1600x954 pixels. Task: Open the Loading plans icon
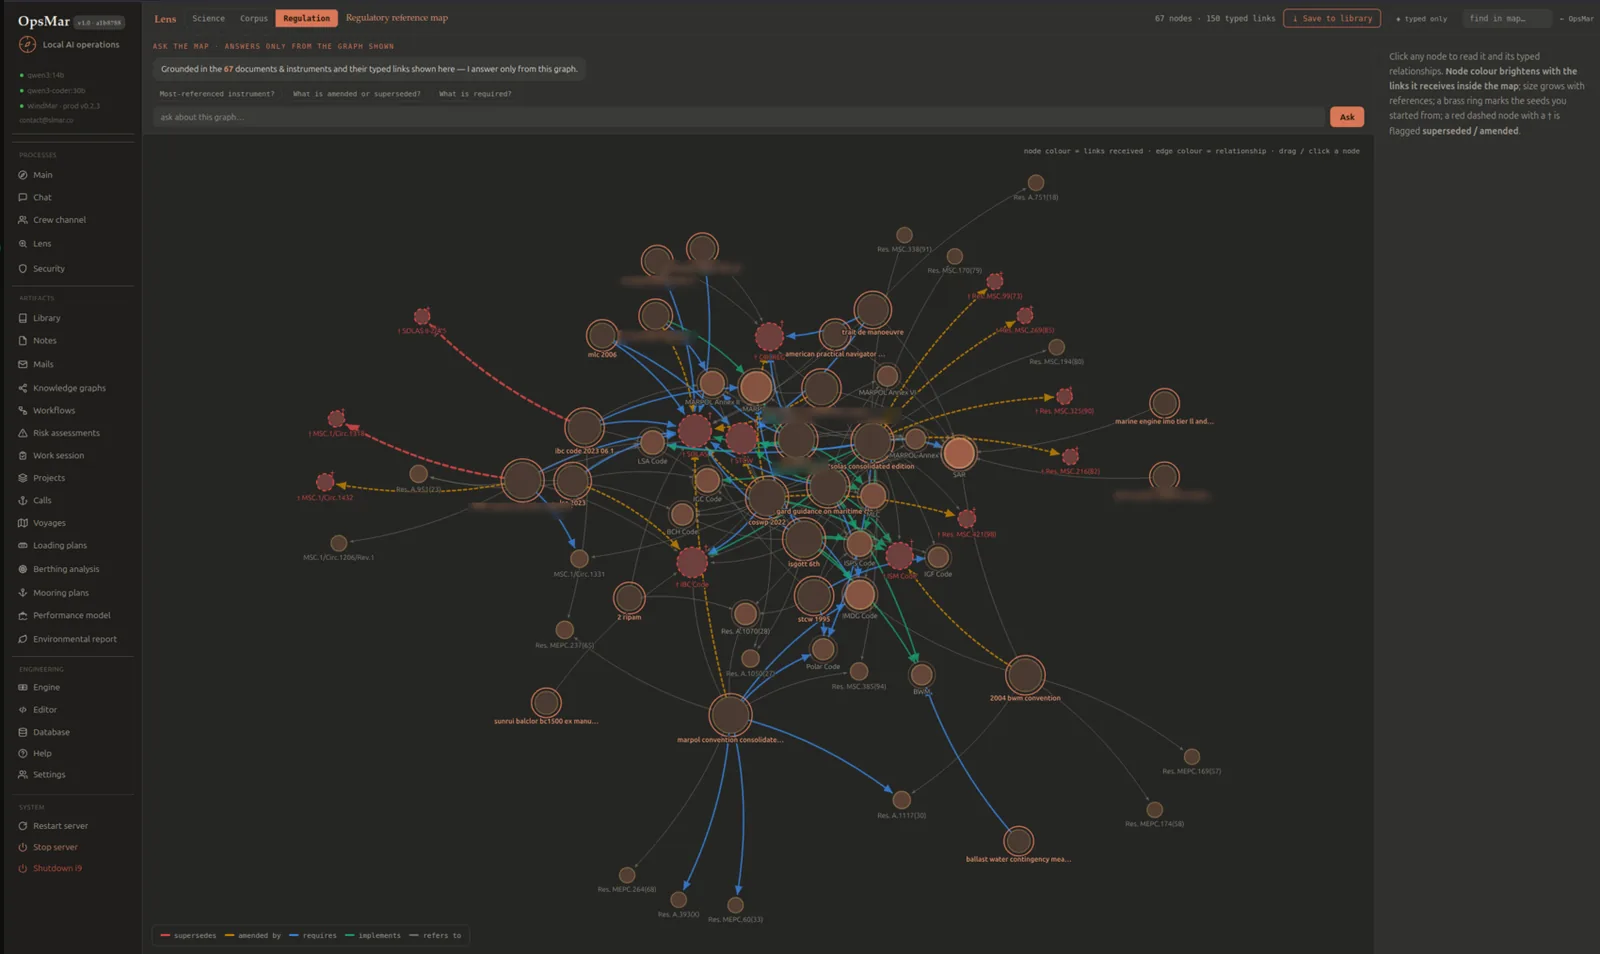click(x=23, y=546)
